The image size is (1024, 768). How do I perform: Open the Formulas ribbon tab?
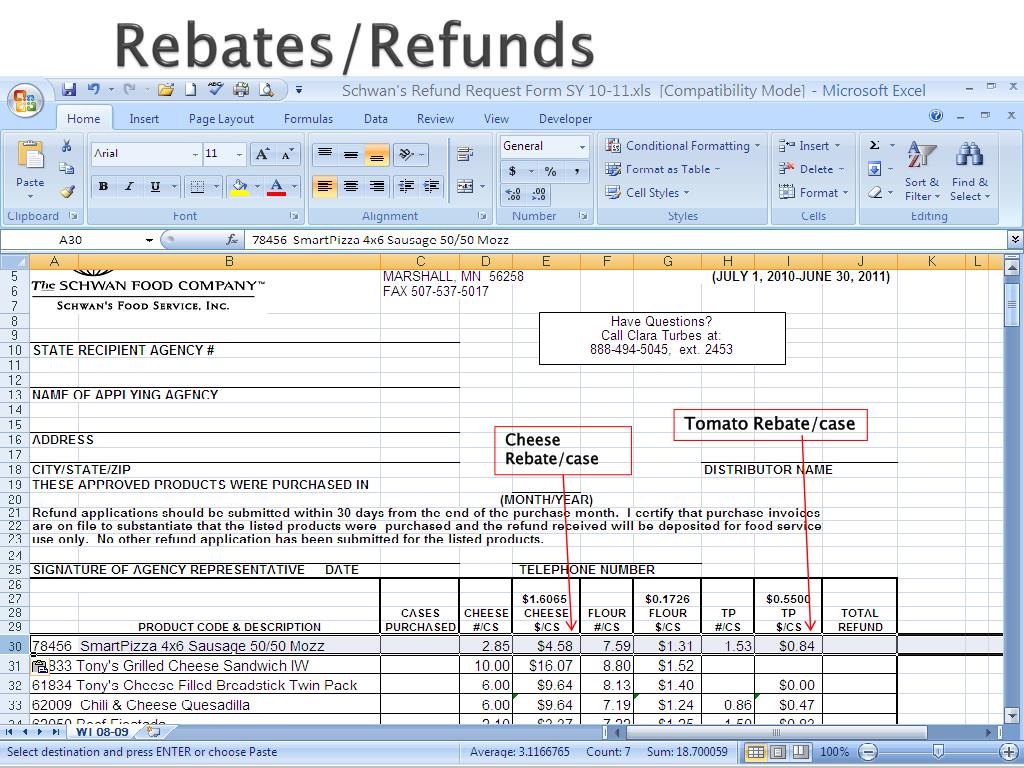(308, 119)
